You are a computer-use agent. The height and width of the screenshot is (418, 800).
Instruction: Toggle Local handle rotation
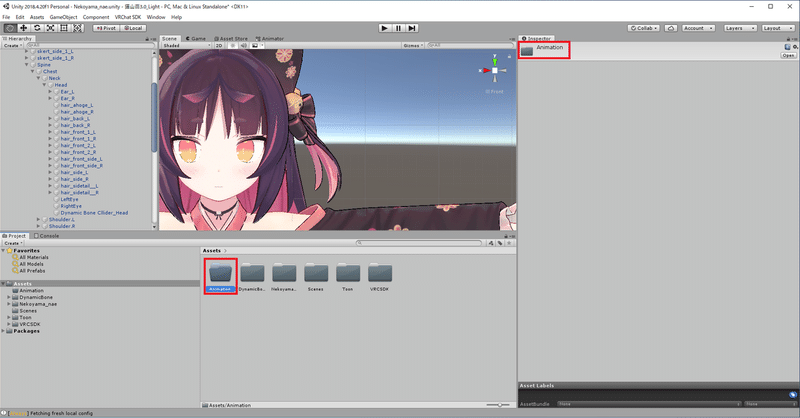(134, 28)
